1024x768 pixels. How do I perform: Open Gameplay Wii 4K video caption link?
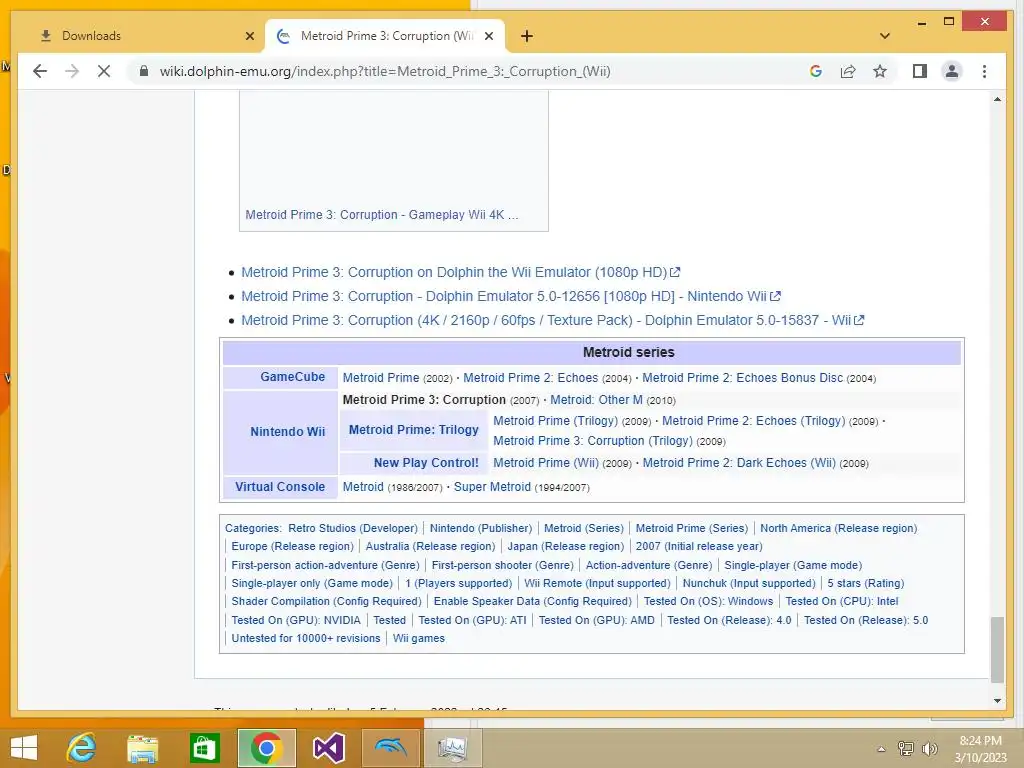click(x=382, y=215)
